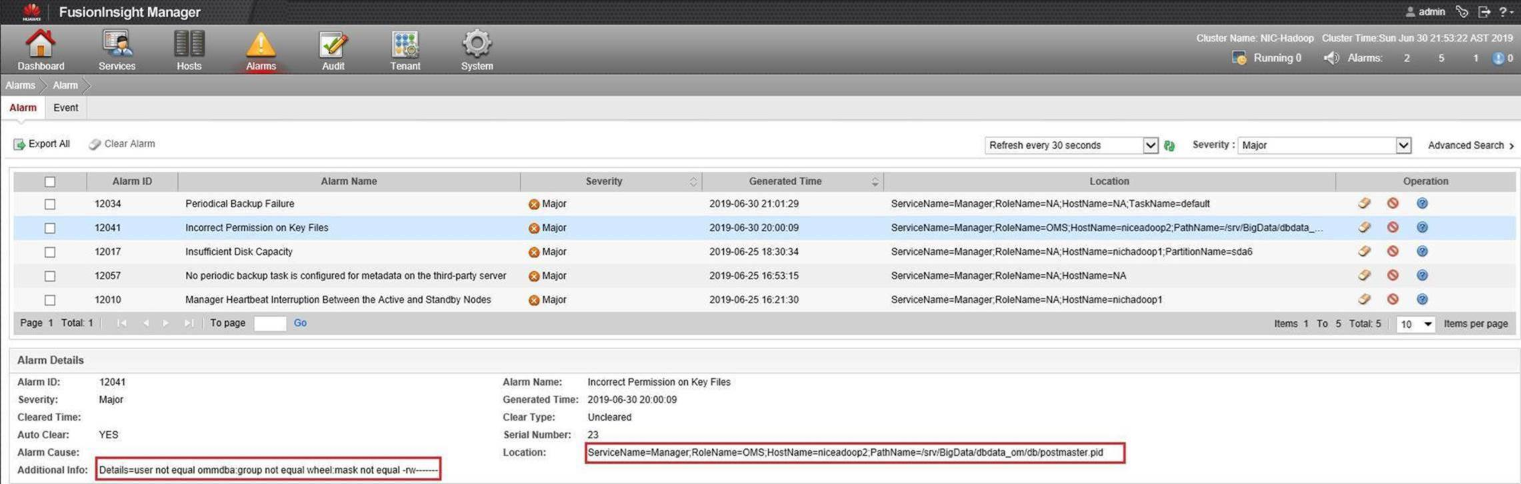Check the box for alarm 12041
The image size is (1521, 484).
50,228
